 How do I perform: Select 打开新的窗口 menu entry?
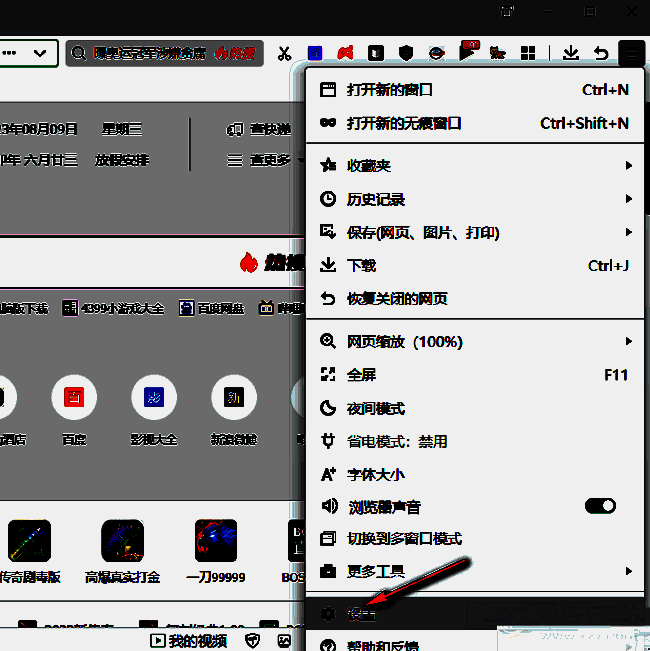[475, 90]
